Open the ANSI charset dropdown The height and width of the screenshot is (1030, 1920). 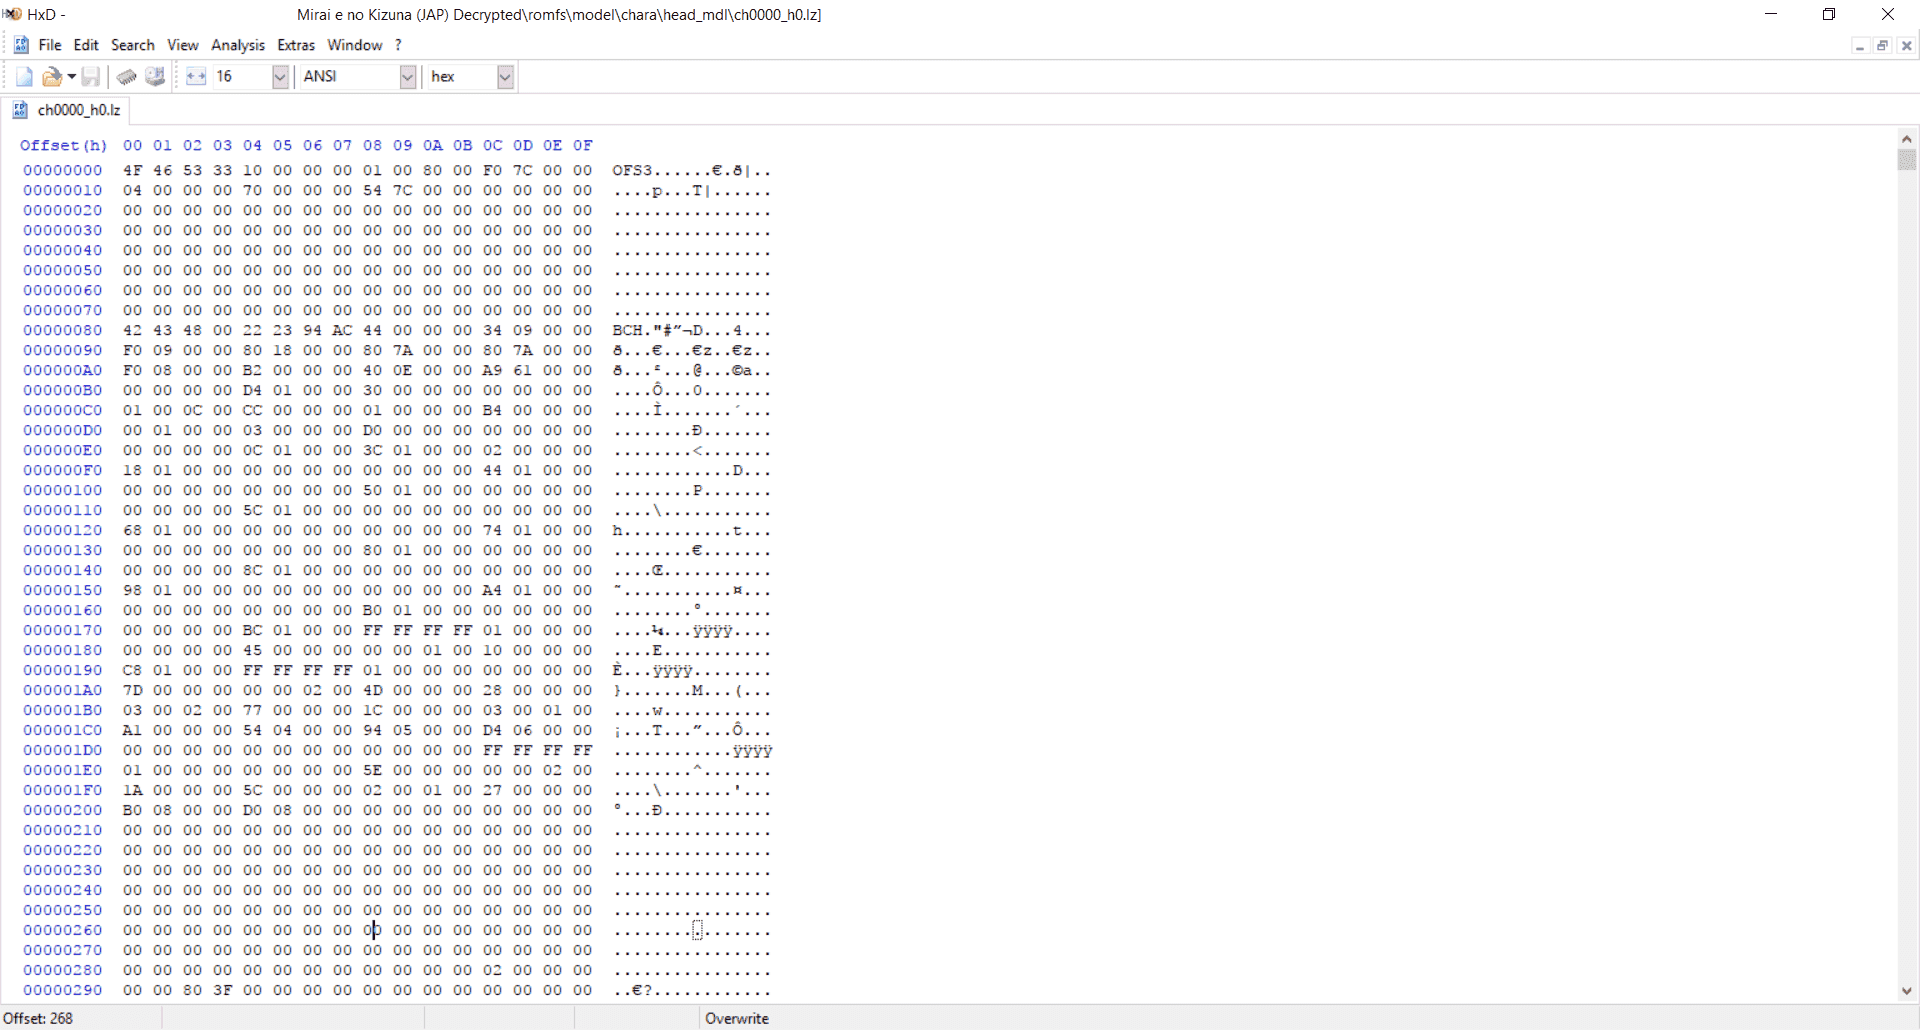click(407, 77)
